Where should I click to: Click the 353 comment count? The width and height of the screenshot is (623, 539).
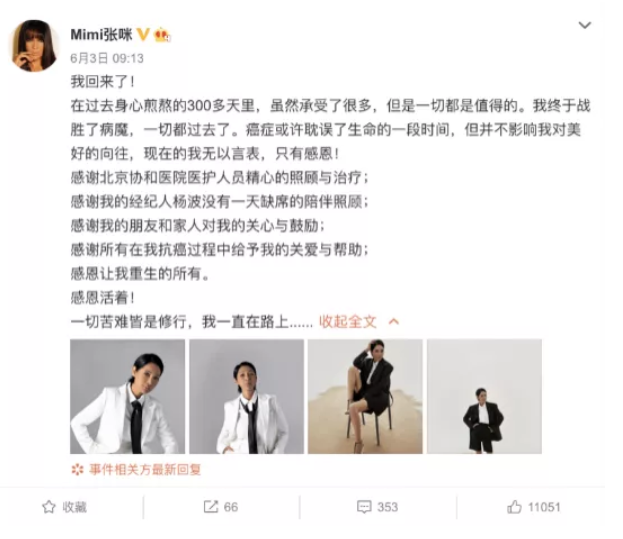click(x=387, y=507)
